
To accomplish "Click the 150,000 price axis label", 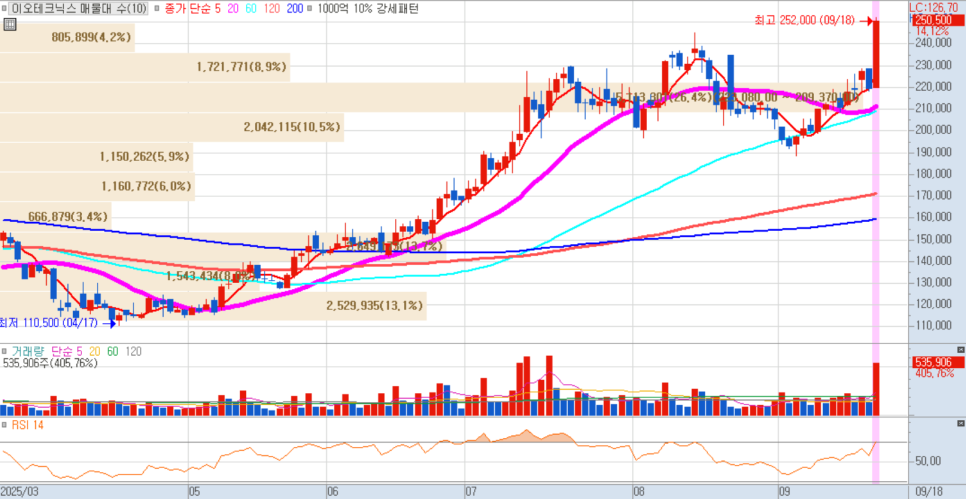I will (x=932, y=239).
